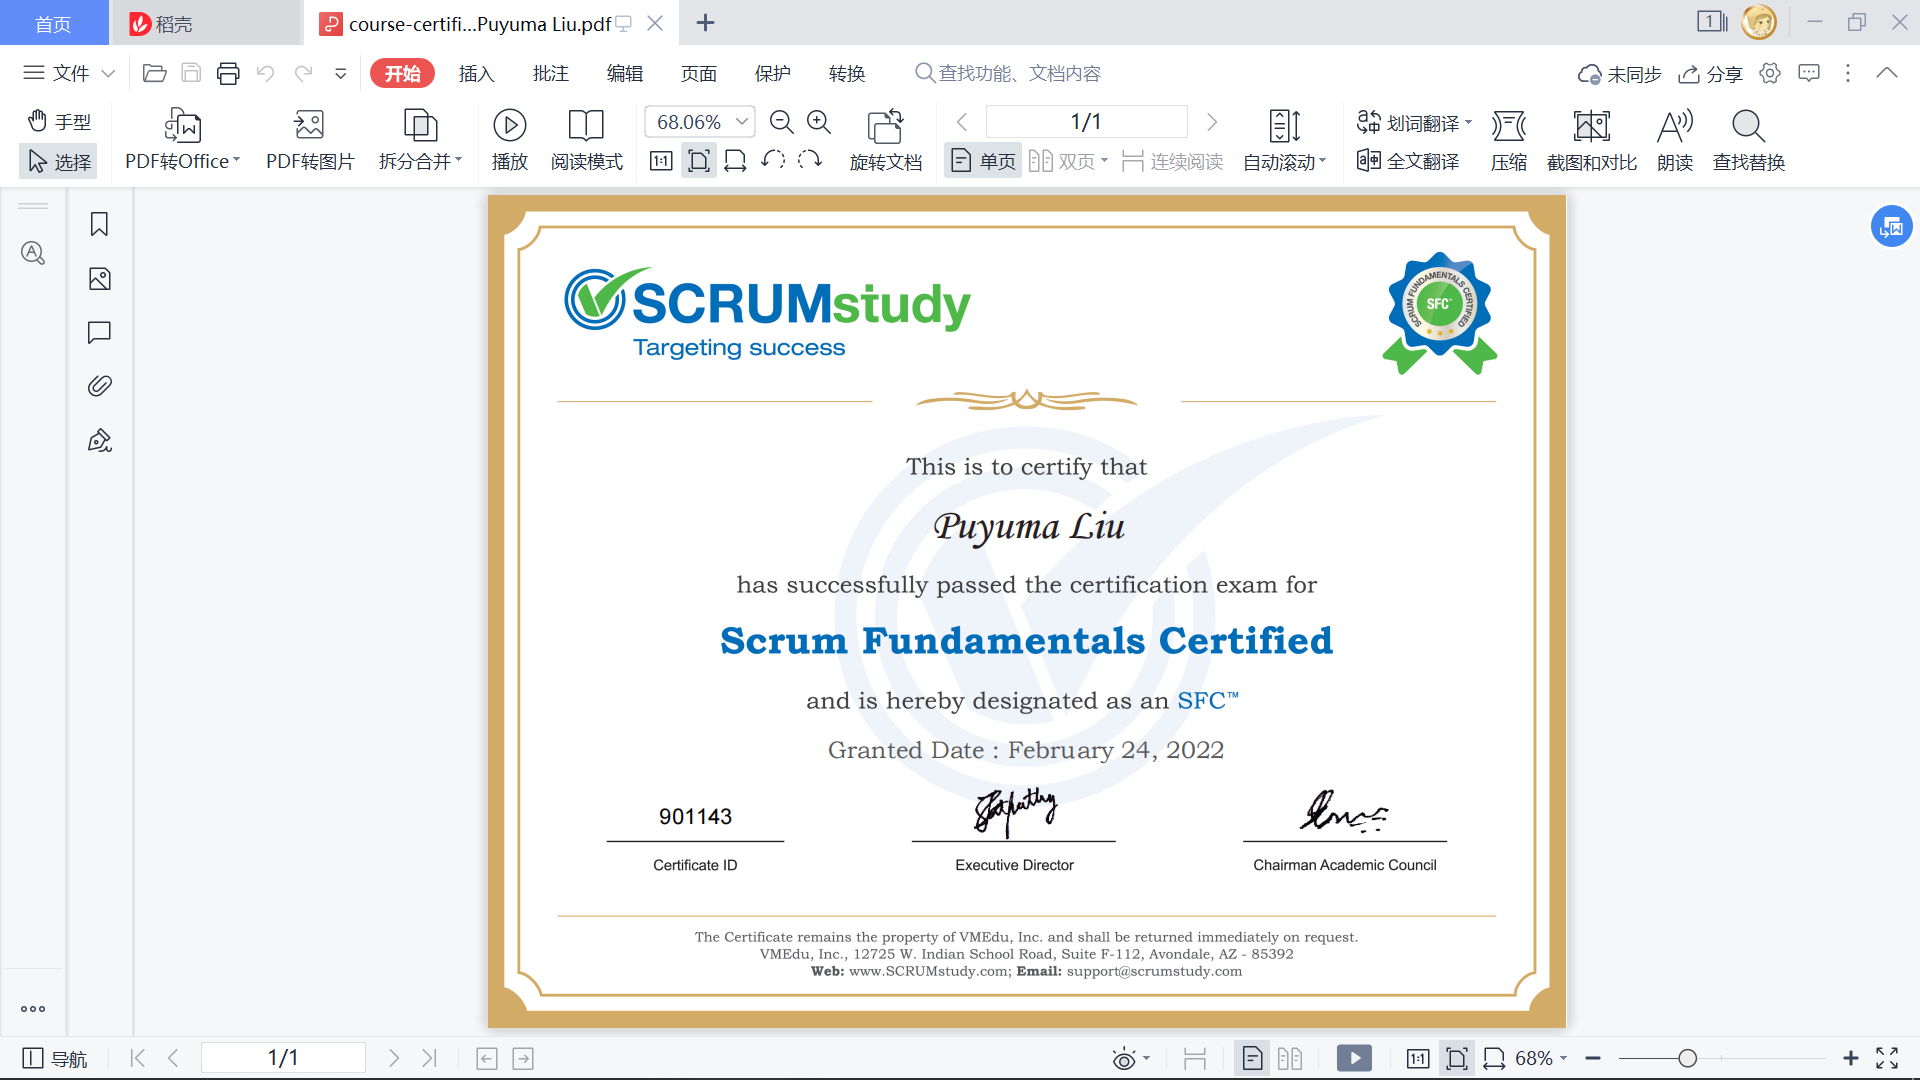This screenshot has width=1920, height=1080.
Task: Click the status bar page number field
Action: (x=283, y=1058)
